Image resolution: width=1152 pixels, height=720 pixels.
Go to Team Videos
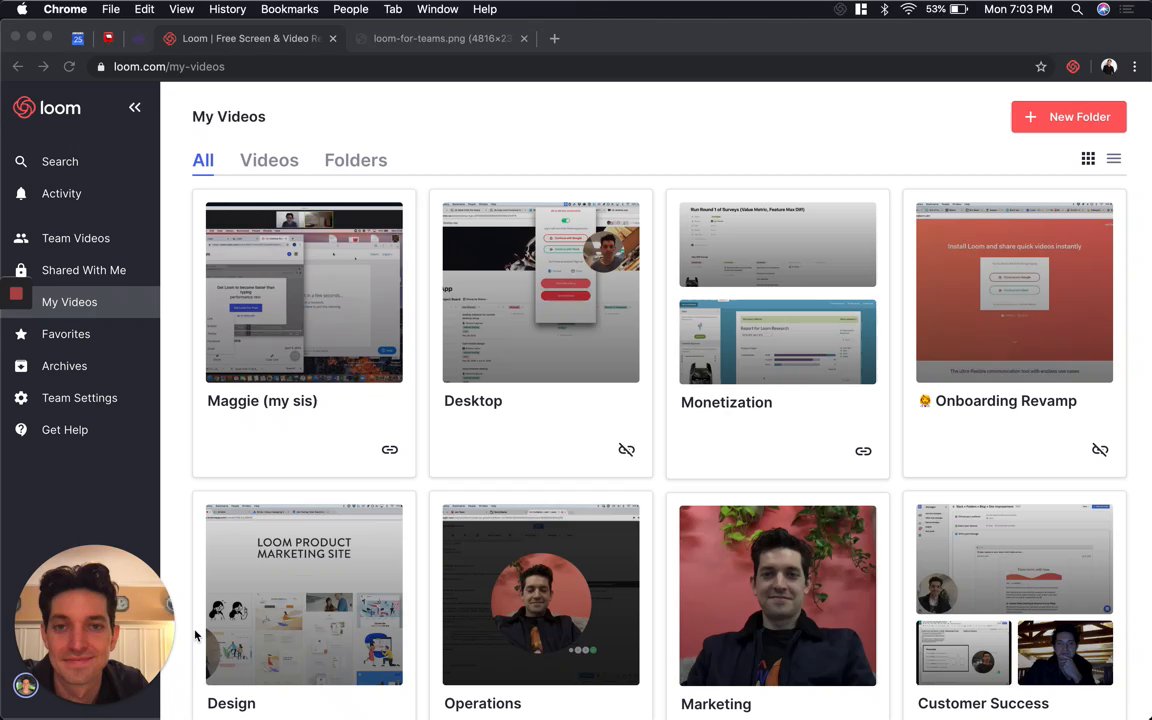click(75, 238)
